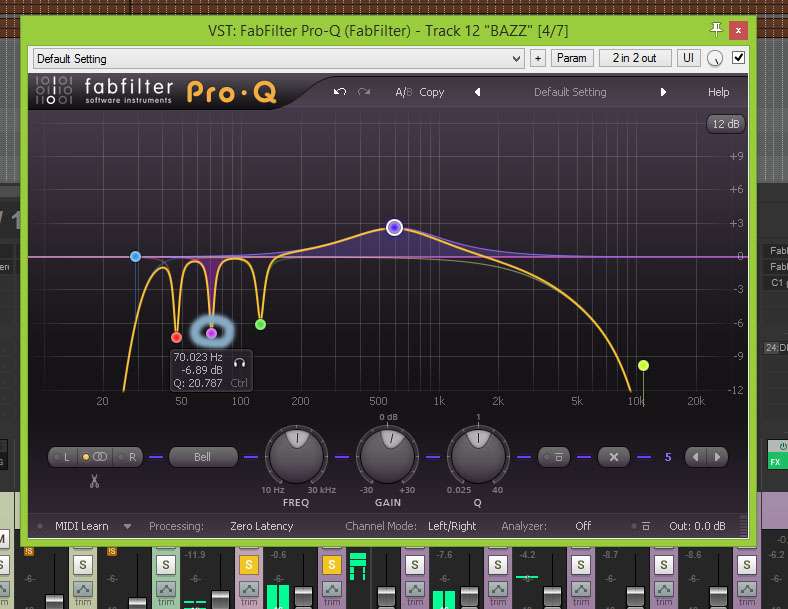The image size is (788, 609).
Task: Click the -7.6 peak reading in the mixer
Action: [x=444, y=555]
